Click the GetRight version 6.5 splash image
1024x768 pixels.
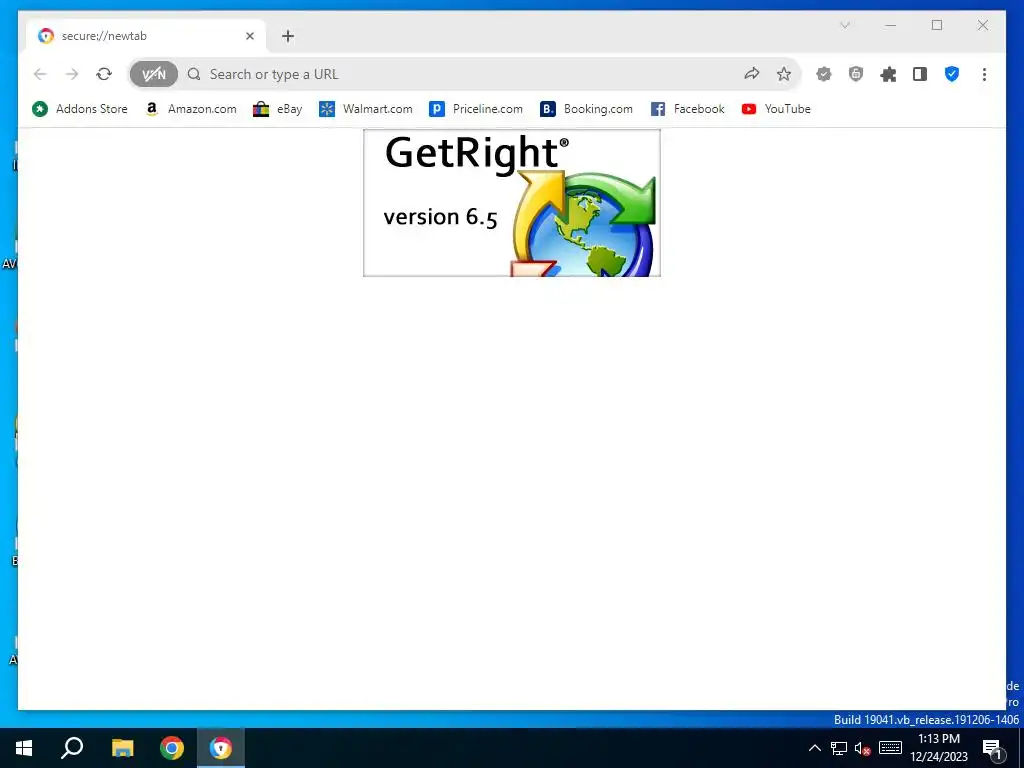tap(512, 203)
